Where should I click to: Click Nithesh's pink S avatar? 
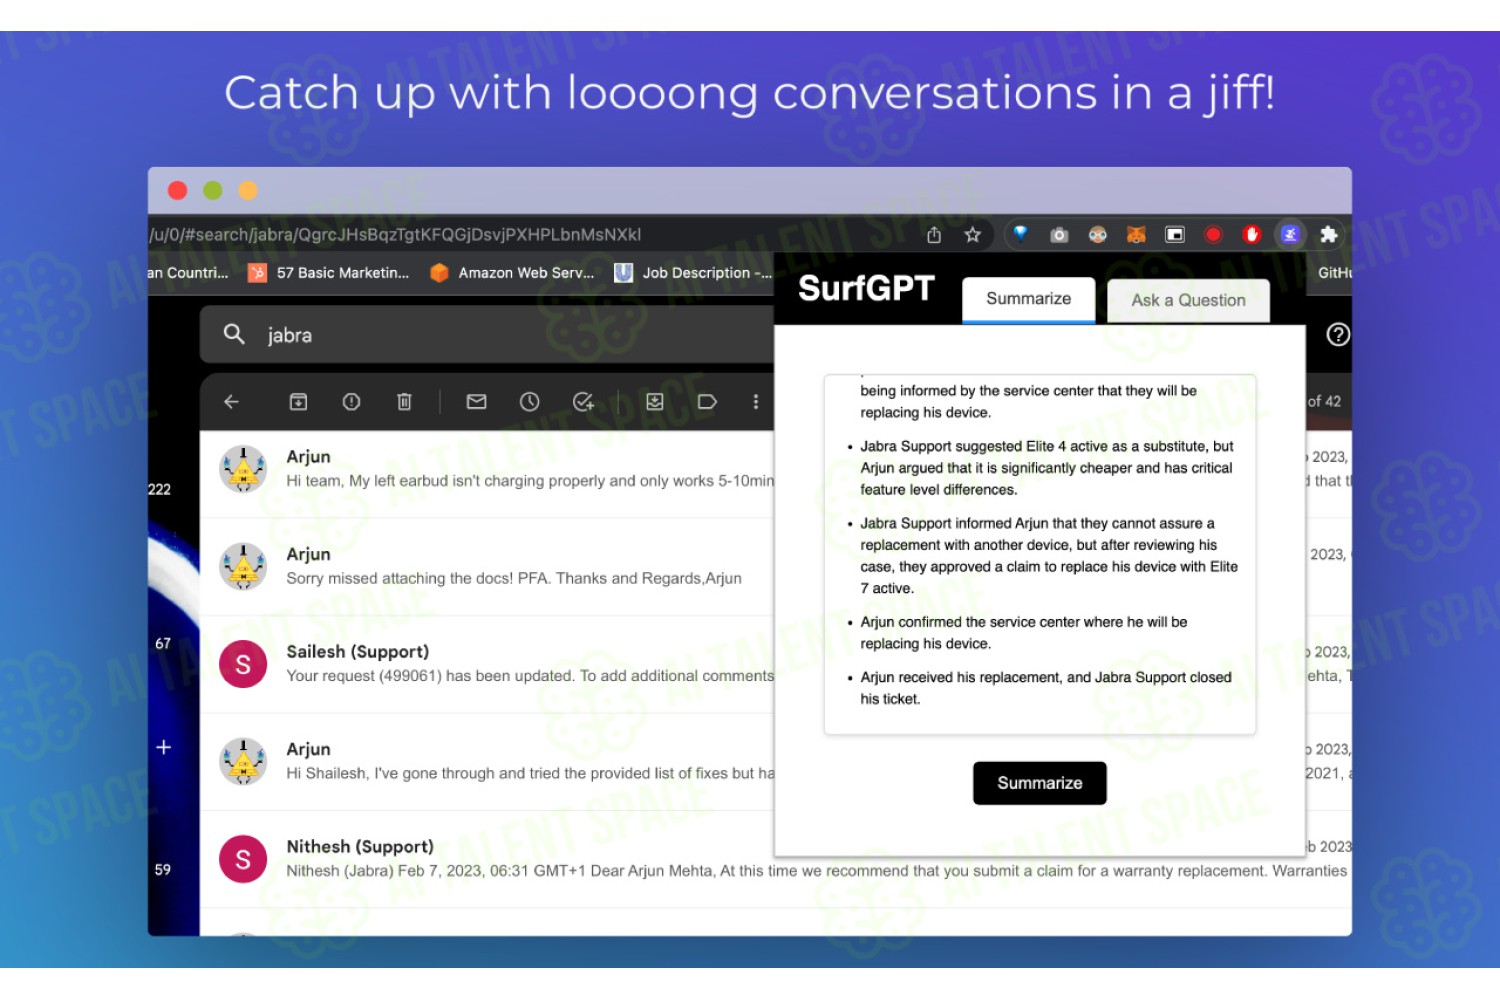tap(243, 859)
